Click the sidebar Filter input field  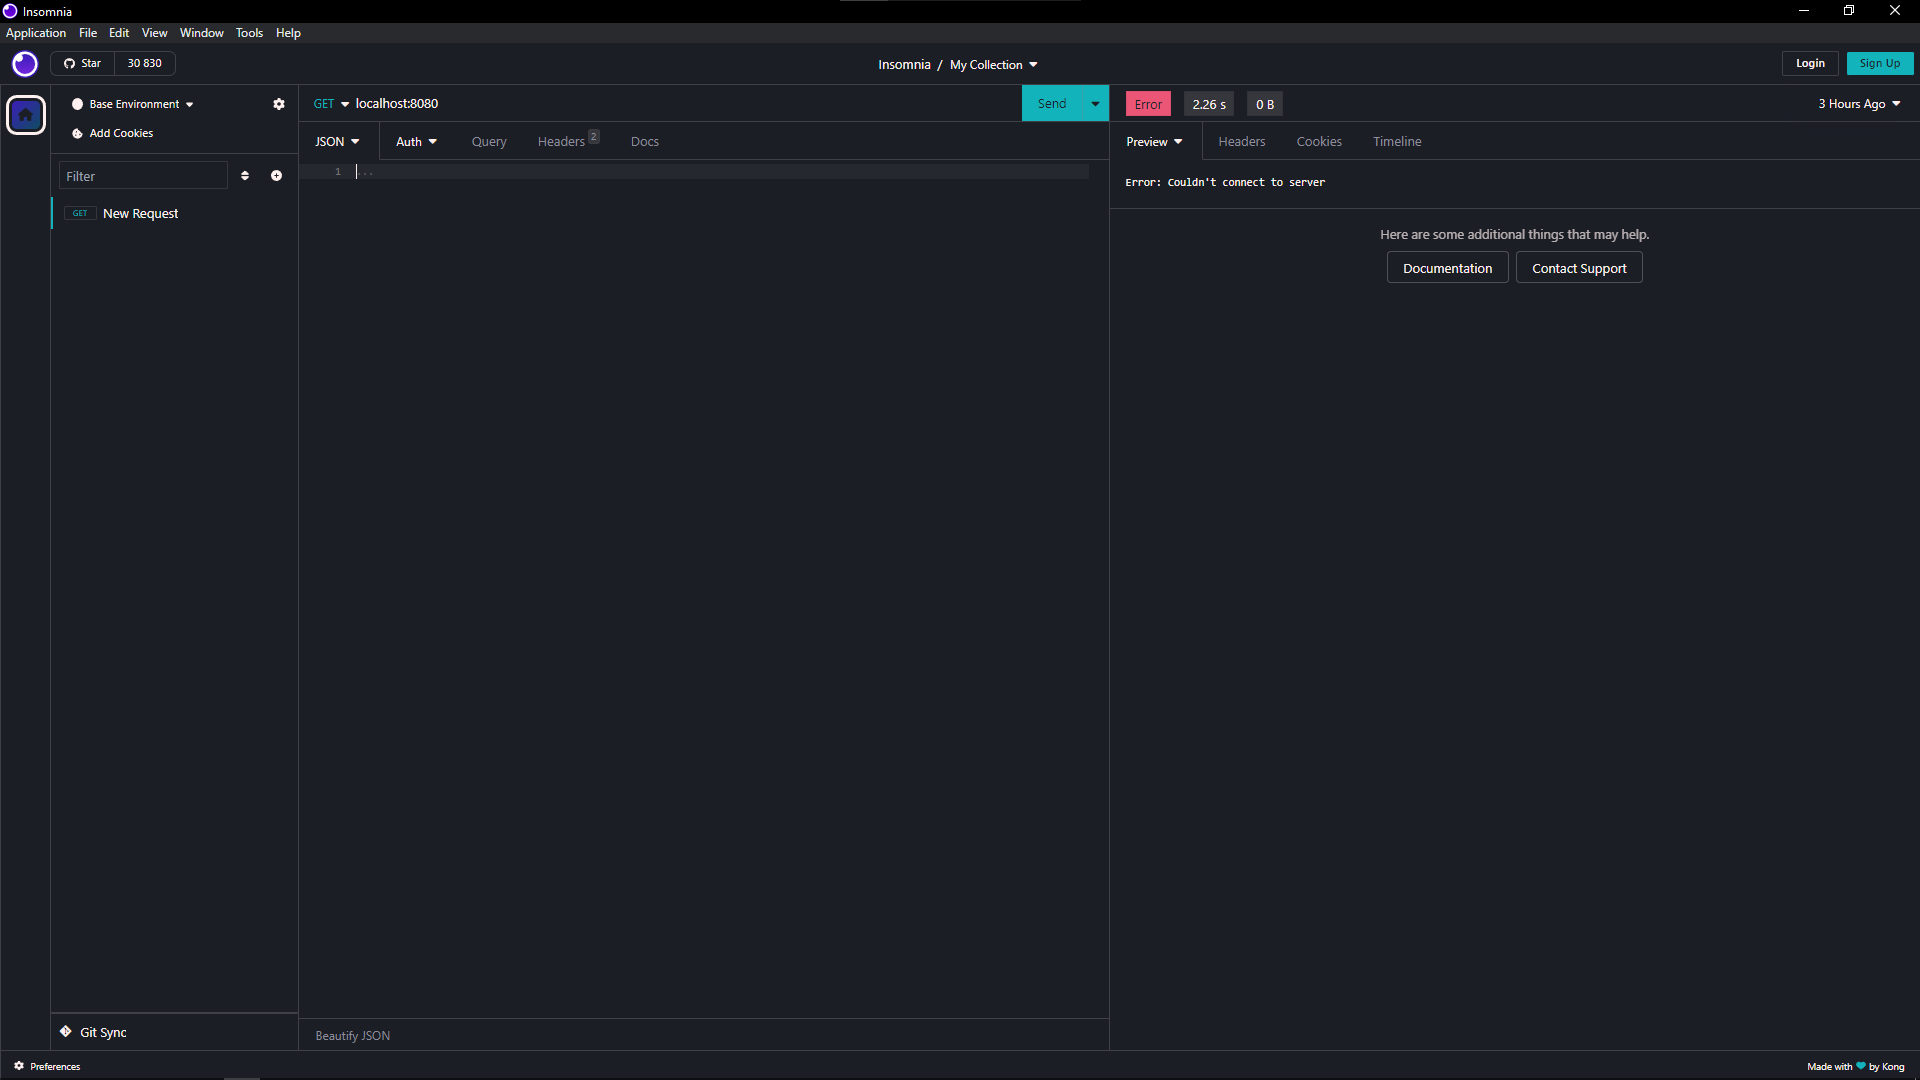click(143, 176)
